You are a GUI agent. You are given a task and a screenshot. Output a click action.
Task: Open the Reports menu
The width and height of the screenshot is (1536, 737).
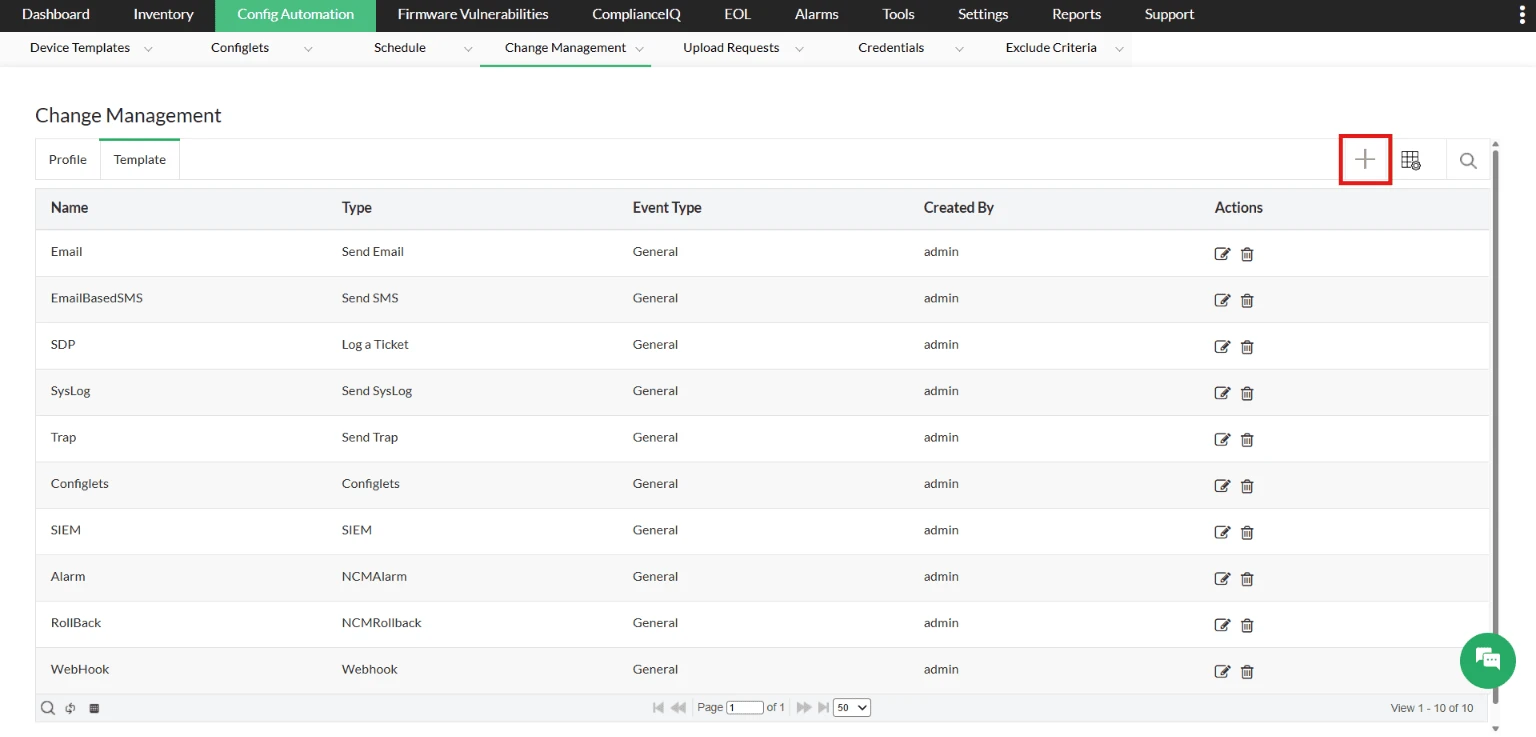[1077, 15]
